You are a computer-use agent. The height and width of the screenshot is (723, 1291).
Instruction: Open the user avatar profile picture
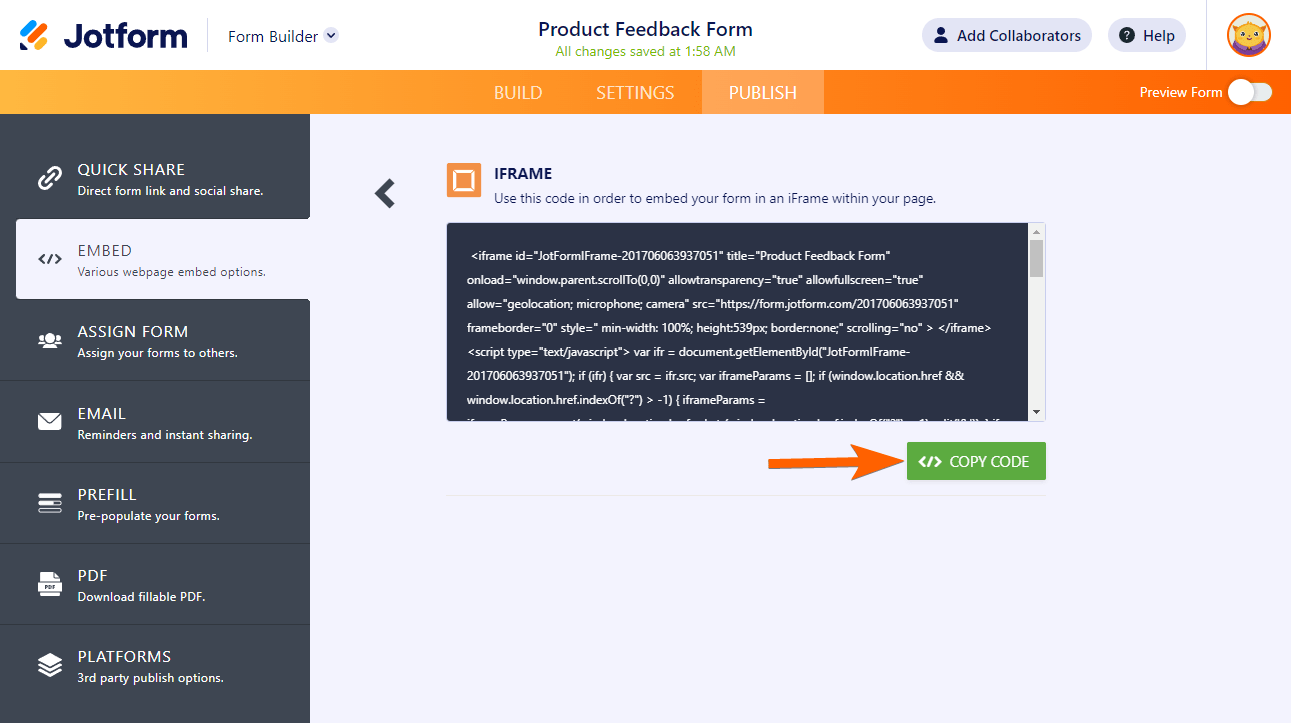(1249, 36)
